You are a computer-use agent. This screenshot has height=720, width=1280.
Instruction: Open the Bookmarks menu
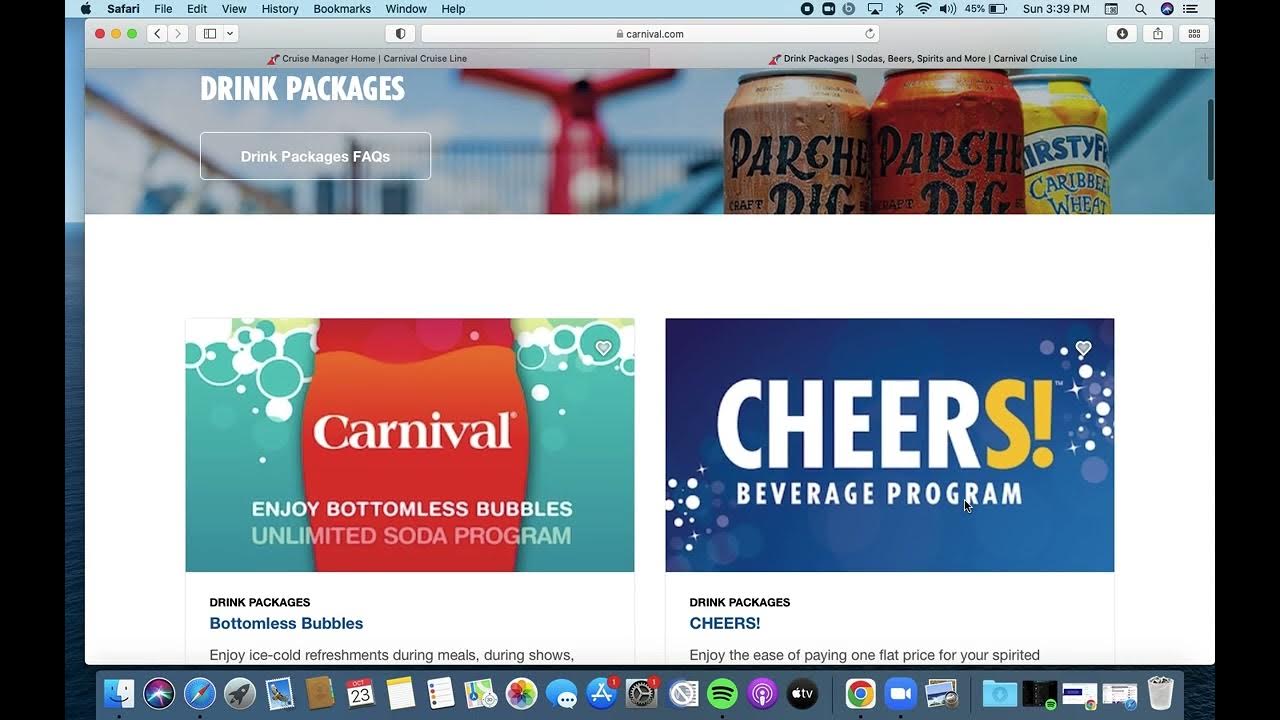pos(342,9)
